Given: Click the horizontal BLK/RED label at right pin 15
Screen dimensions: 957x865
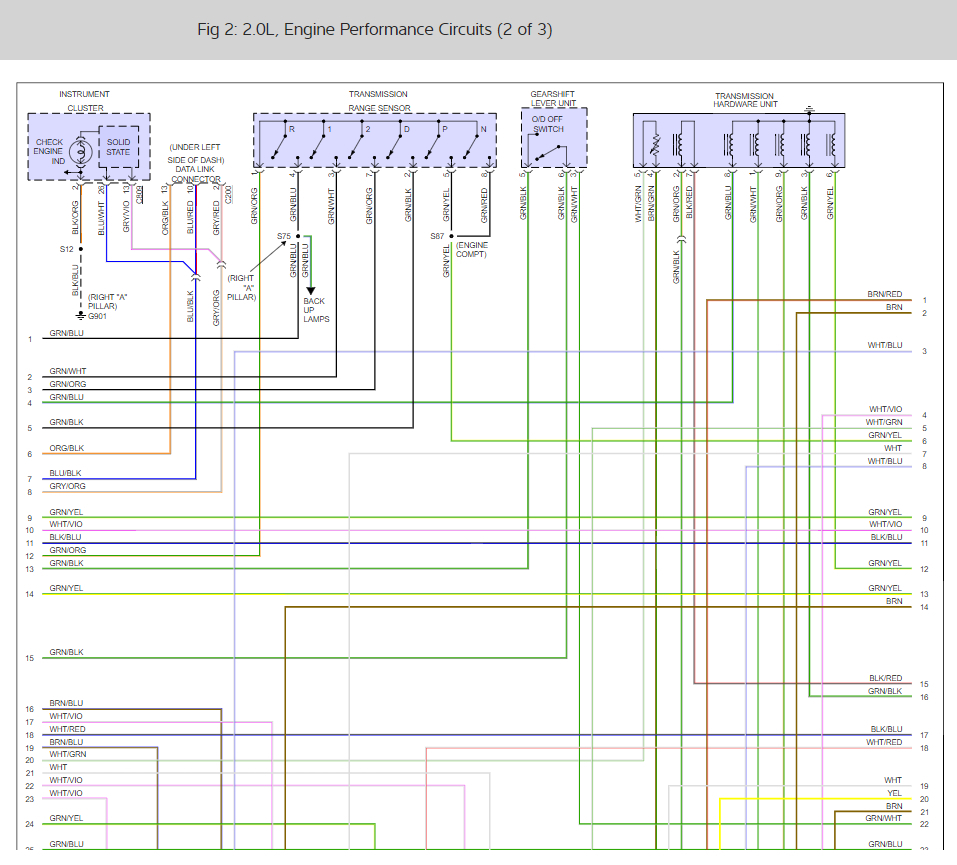Looking at the screenshot, I should pos(885,678).
